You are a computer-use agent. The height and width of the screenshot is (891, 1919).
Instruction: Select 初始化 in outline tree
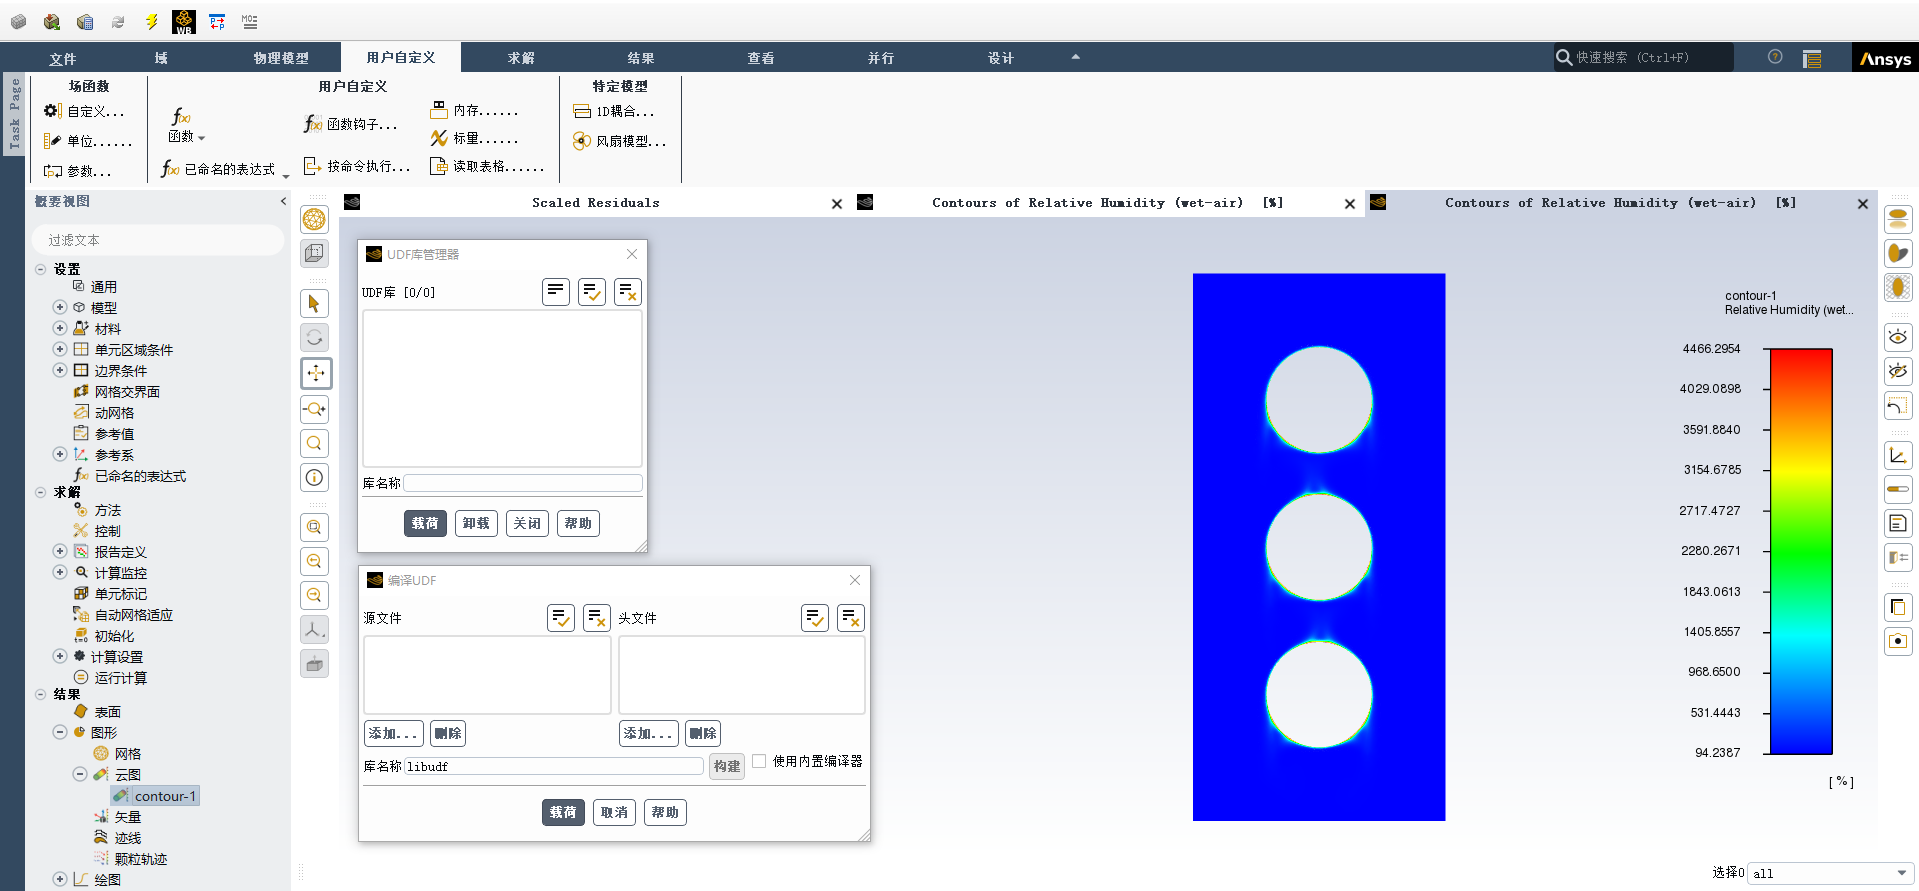click(114, 636)
